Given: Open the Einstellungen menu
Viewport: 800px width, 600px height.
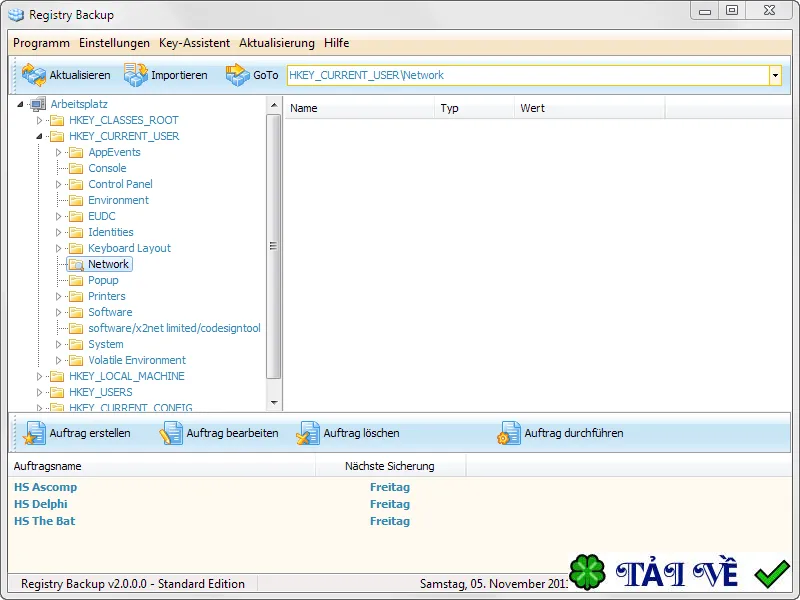Looking at the screenshot, I should 114,43.
